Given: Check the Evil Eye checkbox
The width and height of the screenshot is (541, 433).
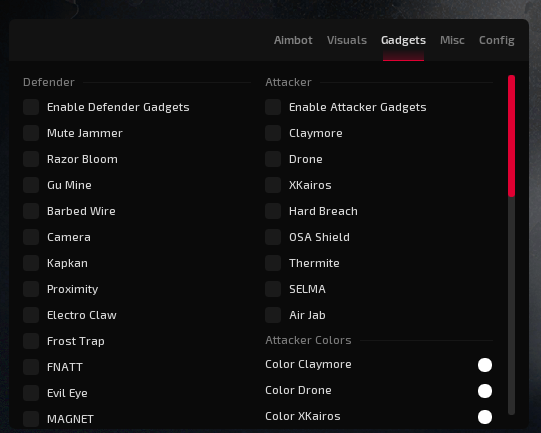Looking at the screenshot, I should 31,393.
